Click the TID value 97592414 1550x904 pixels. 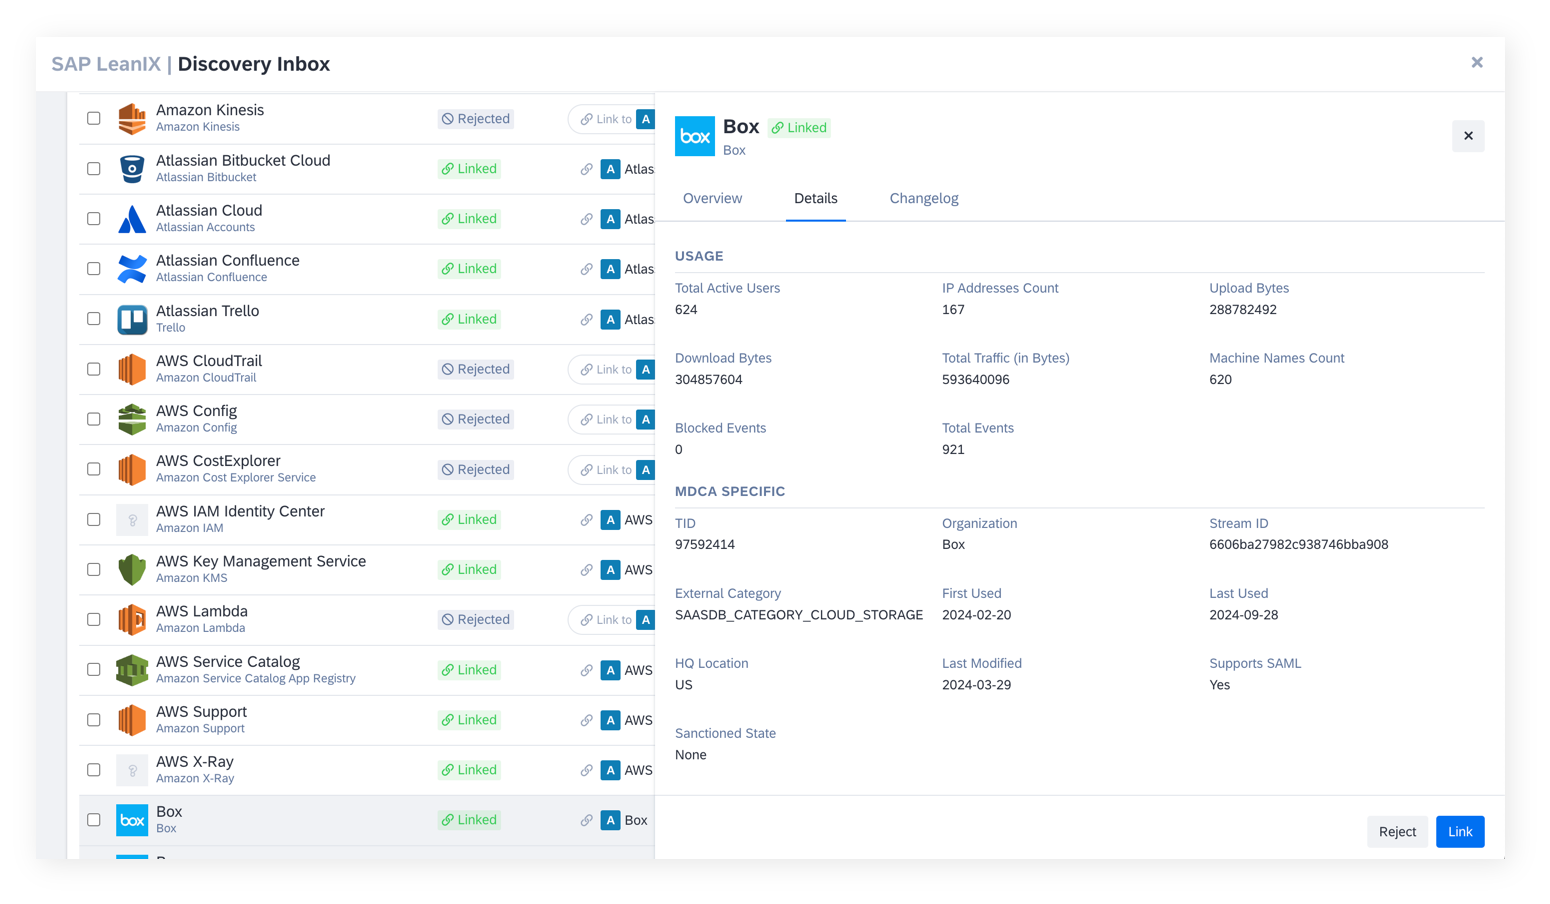click(x=705, y=545)
